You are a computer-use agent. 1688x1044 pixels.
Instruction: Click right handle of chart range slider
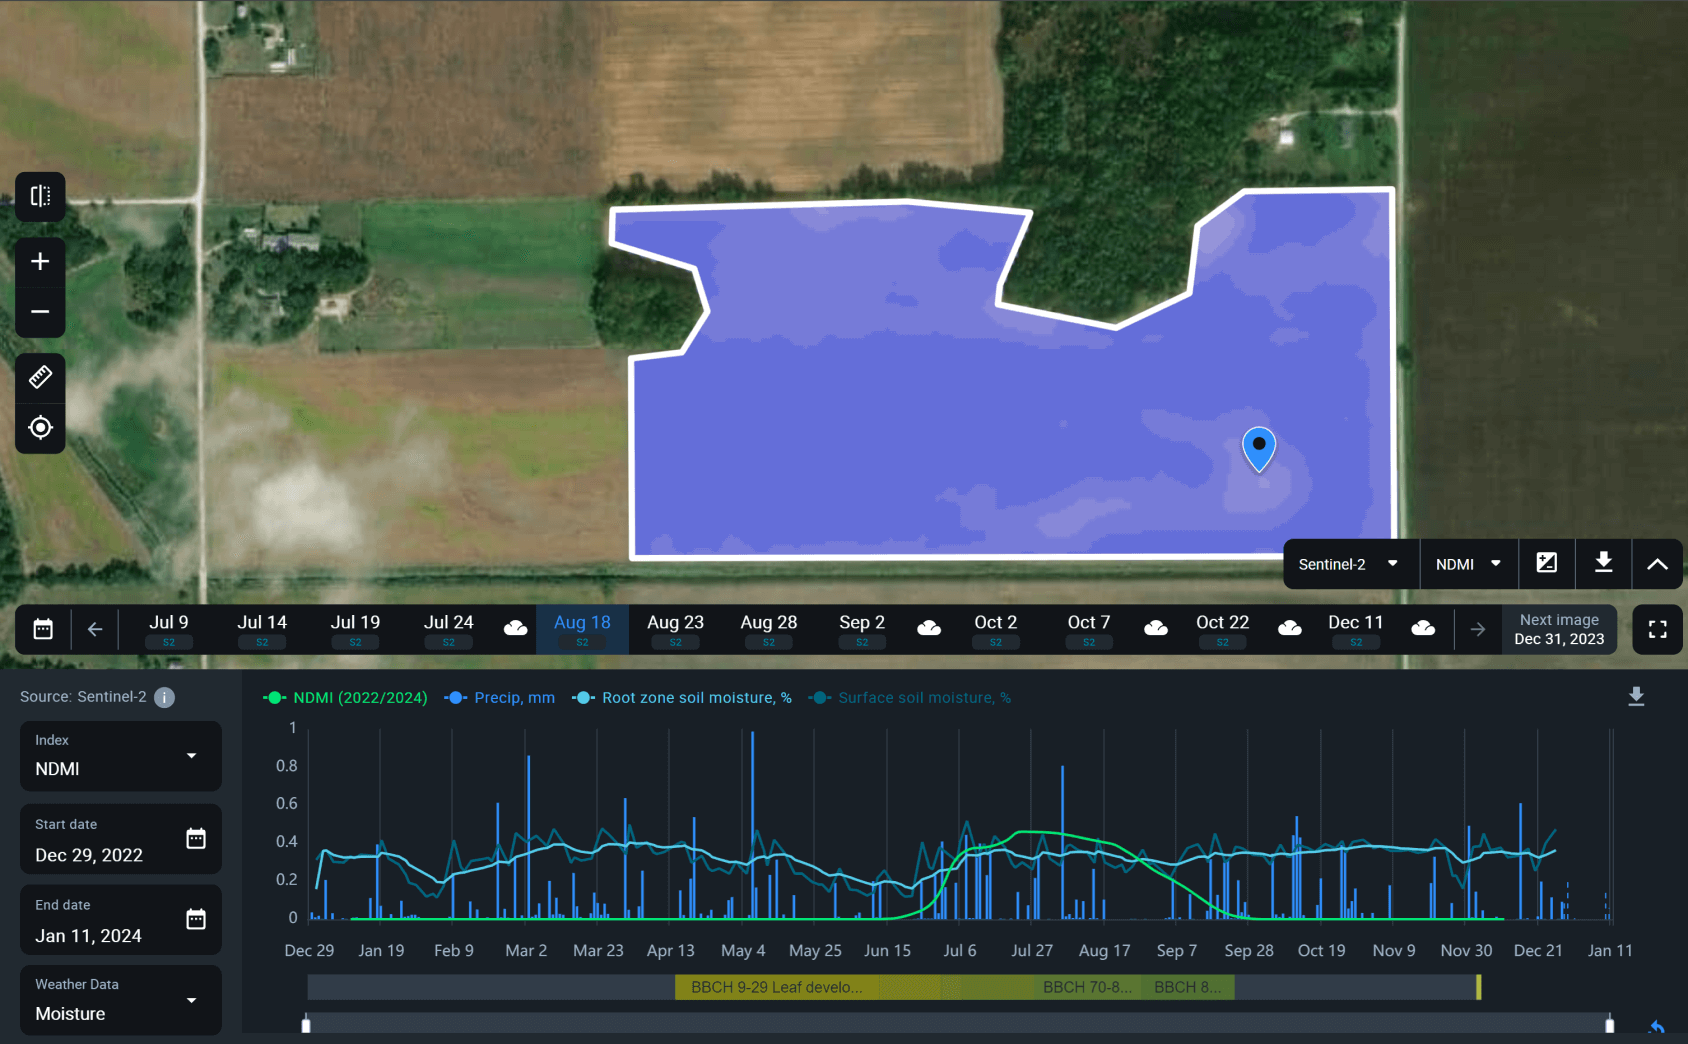[x=1609, y=1025]
